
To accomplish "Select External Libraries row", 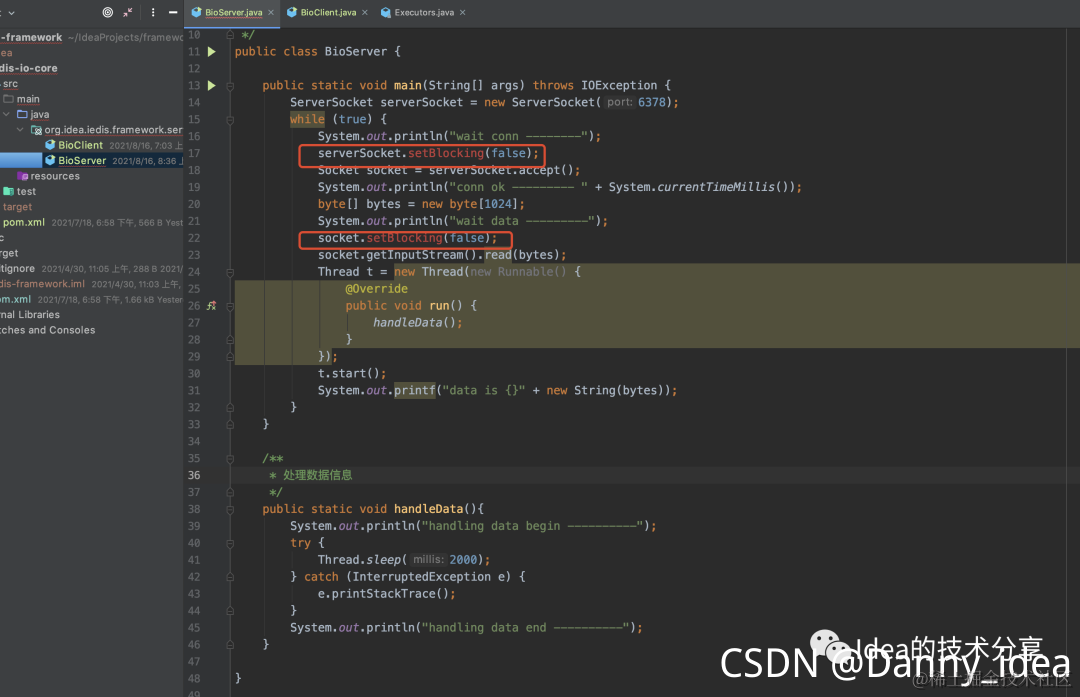I will click(x=92, y=315).
